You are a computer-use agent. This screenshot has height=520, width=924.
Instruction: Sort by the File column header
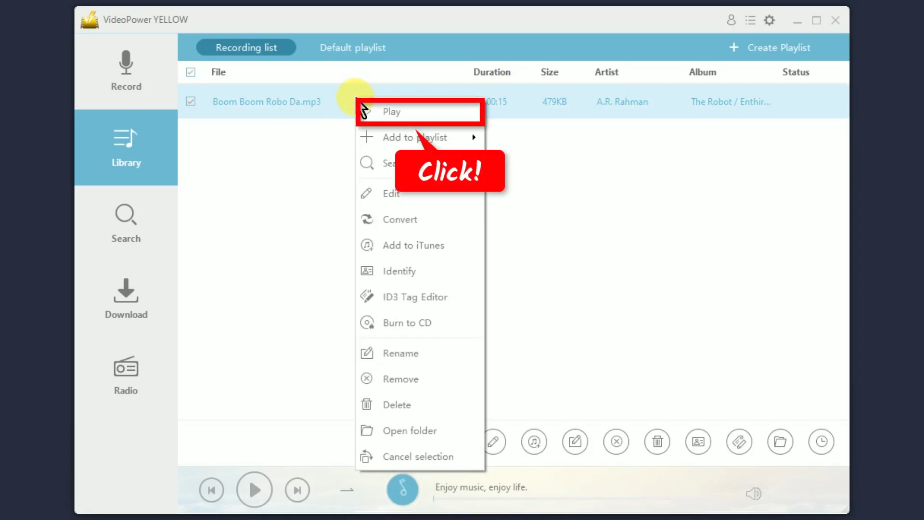[x=219, y=72]
